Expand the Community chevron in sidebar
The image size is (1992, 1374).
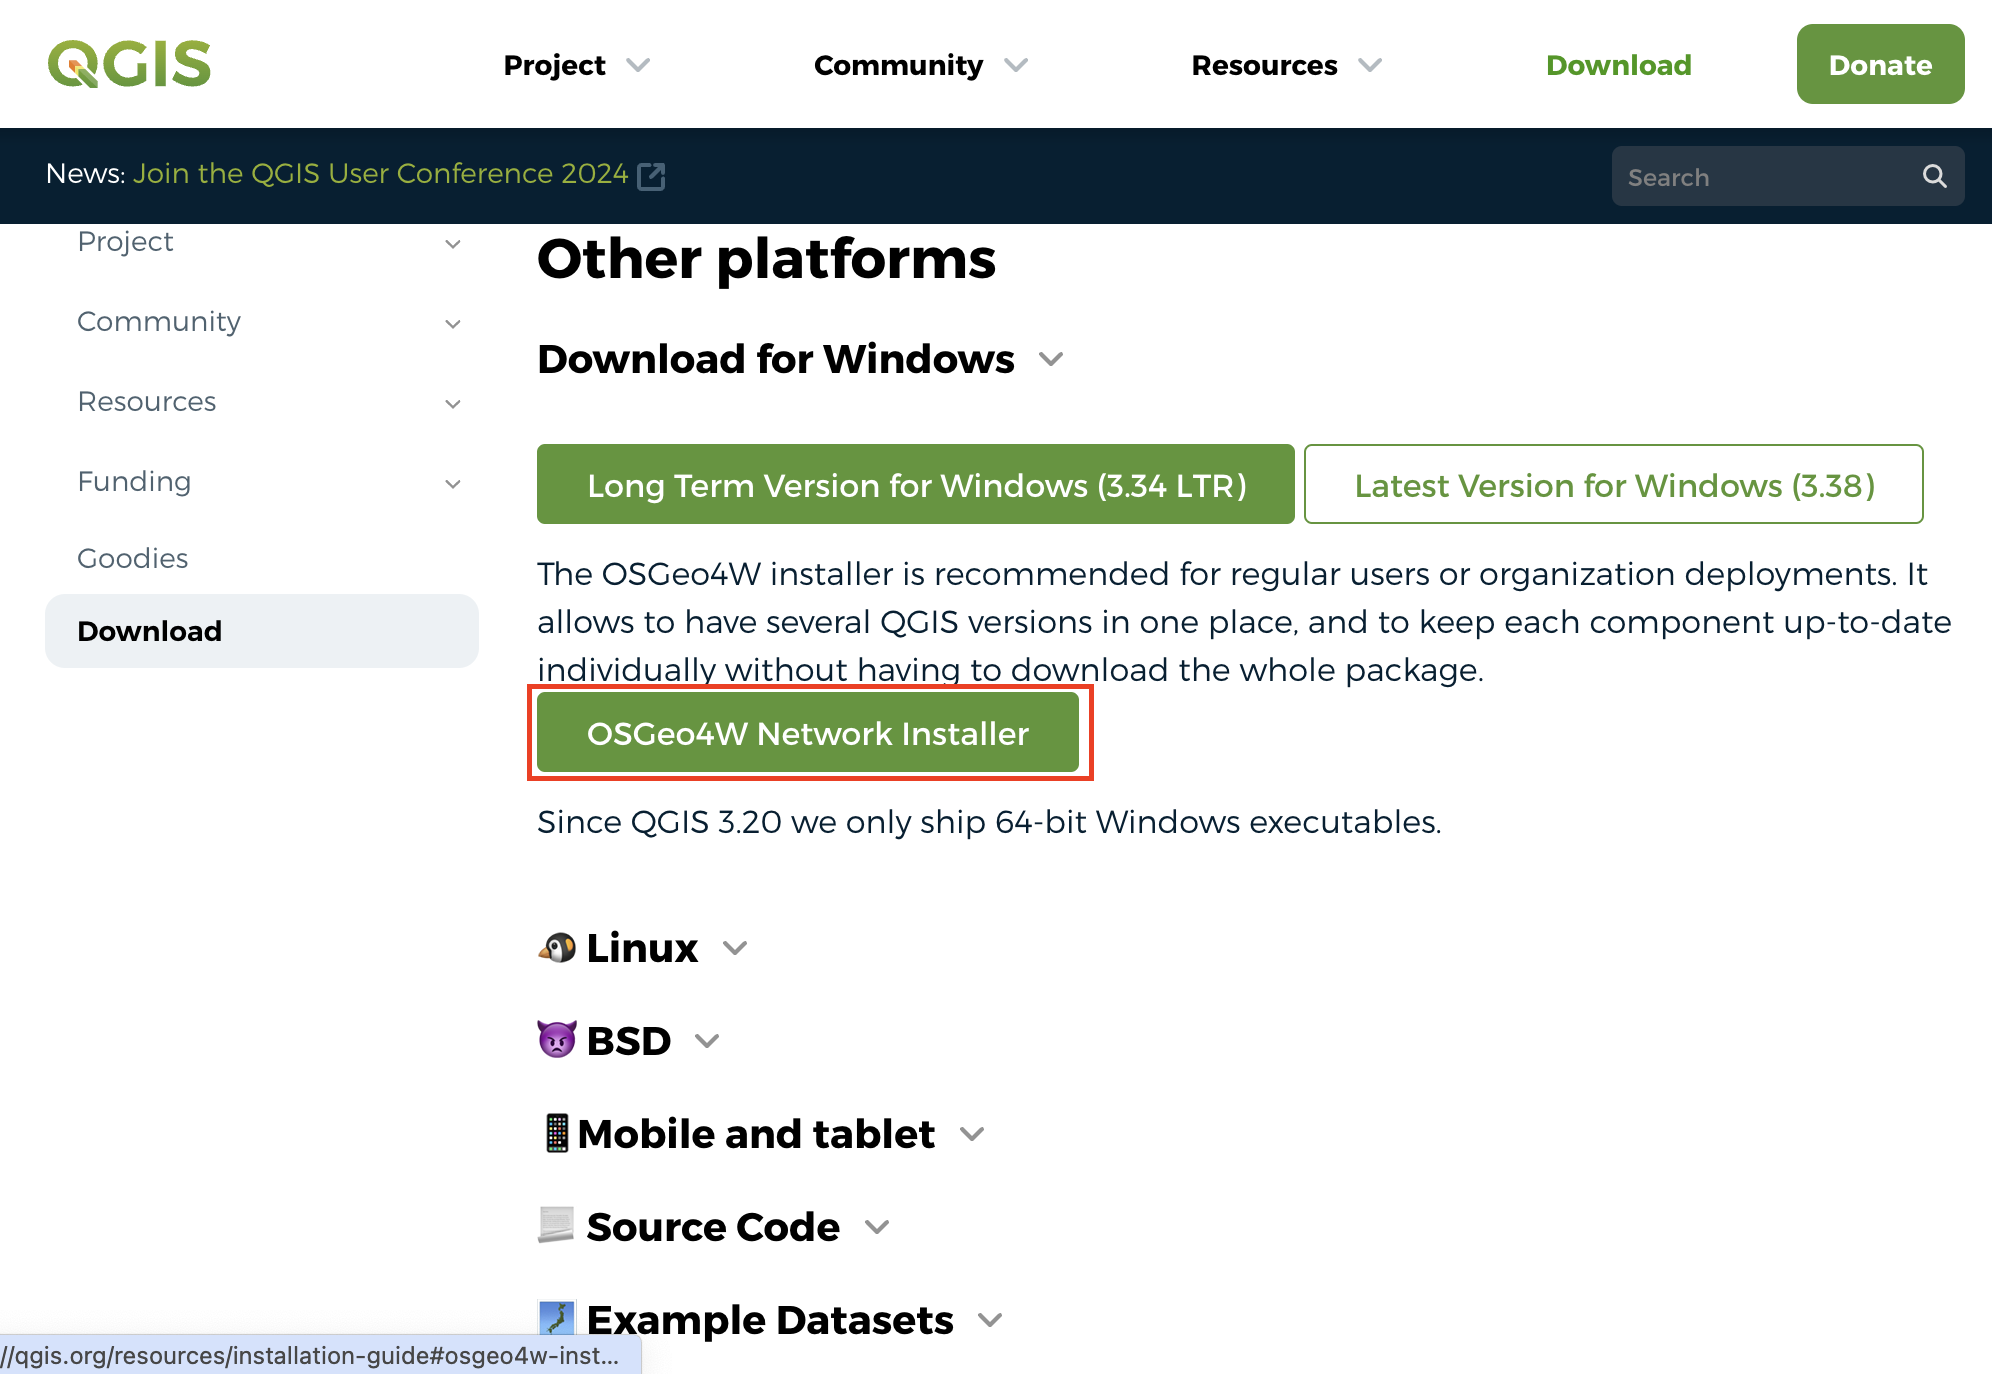[x=453, y=324]
